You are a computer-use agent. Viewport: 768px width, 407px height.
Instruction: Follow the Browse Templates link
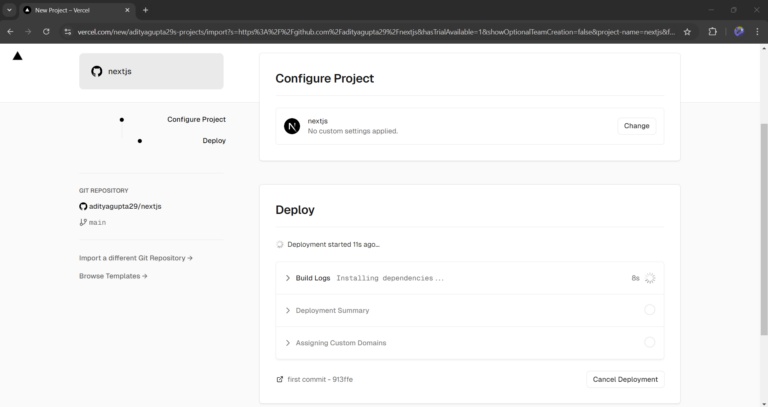(113, 276)
